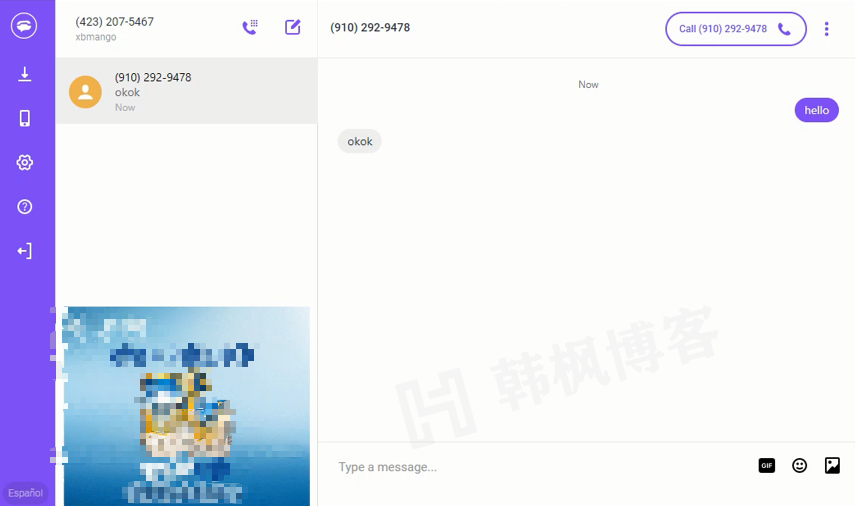Click the Type a message input field

tap(540, 467)
